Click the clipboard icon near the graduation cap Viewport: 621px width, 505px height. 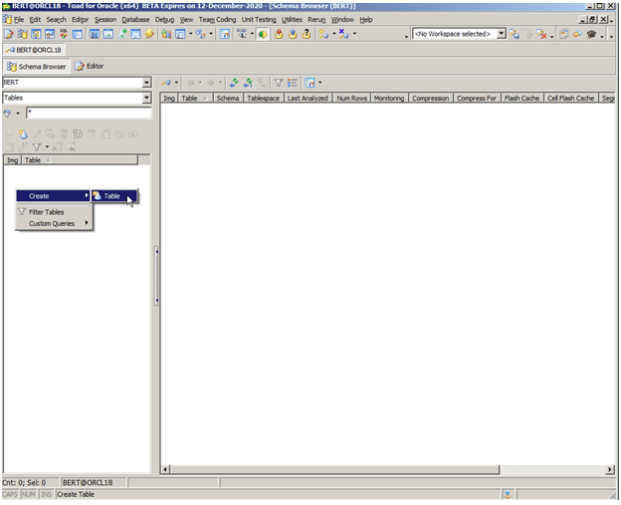point(564,34)
